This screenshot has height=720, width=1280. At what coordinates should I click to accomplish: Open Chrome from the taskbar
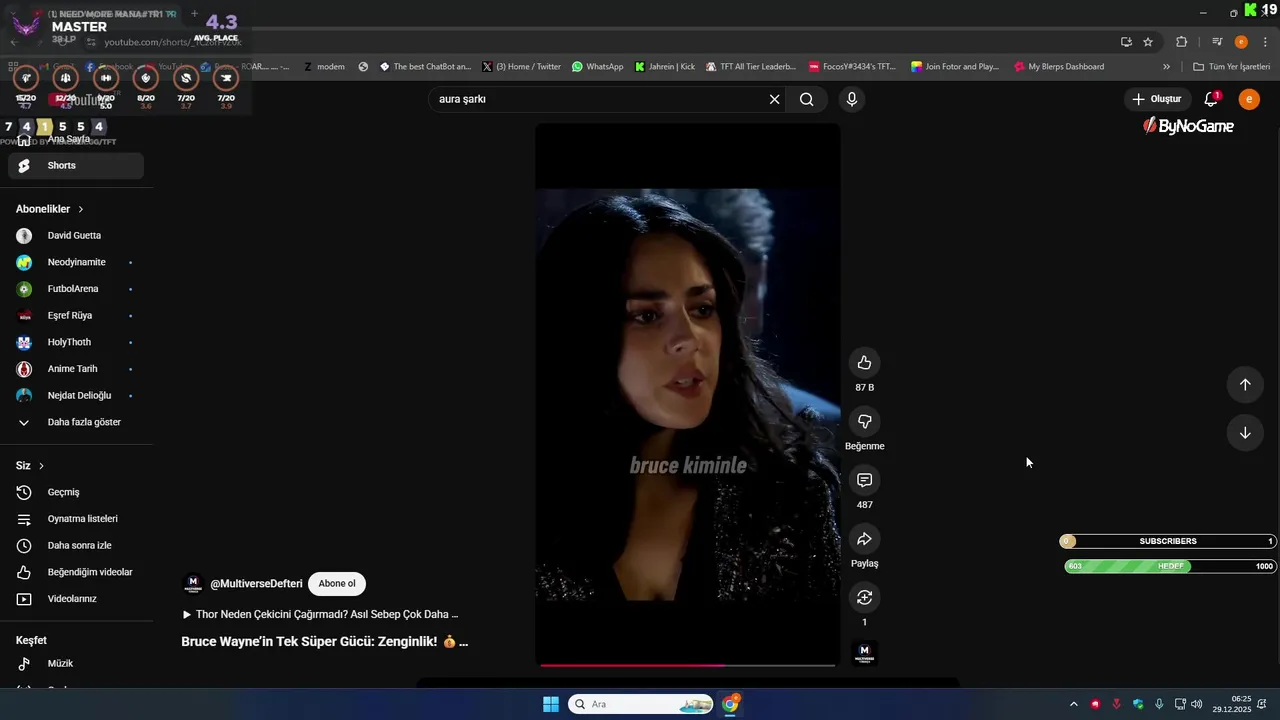click(x=731, y=704)
